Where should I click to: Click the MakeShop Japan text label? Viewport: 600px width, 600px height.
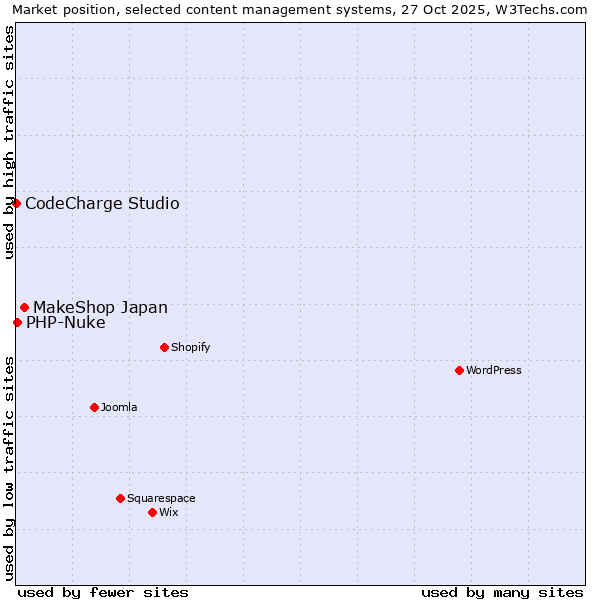pyautogui.click(x=100, y=308)
